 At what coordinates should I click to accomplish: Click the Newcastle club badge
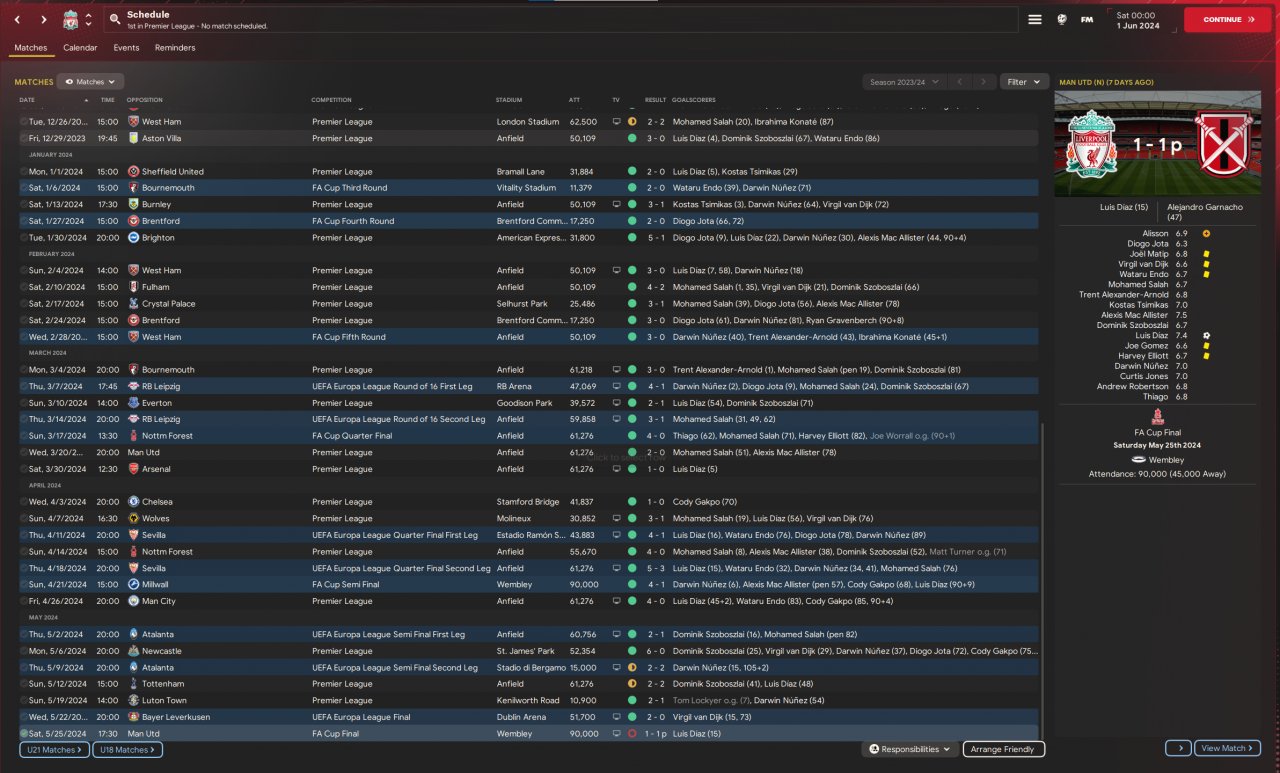click(134, 651)
